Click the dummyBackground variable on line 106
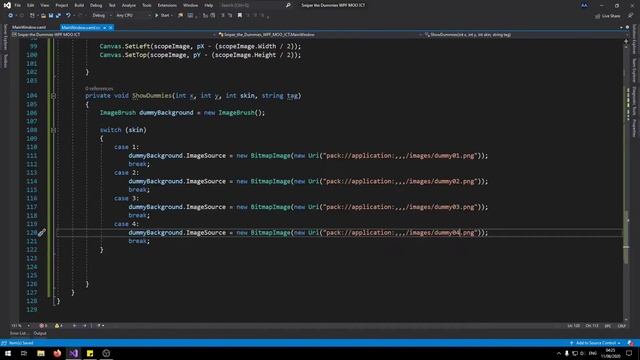The width and height of the screenshot is (640, 360). pos(166,113)
